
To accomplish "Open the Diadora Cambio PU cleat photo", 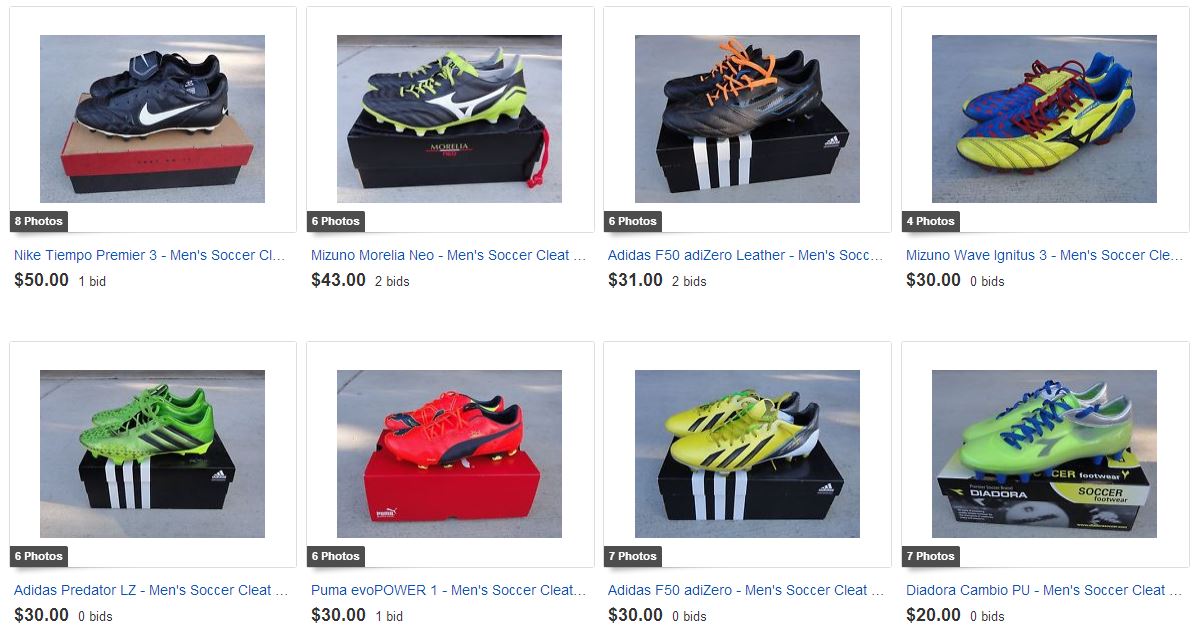I will coord(1044,454).
